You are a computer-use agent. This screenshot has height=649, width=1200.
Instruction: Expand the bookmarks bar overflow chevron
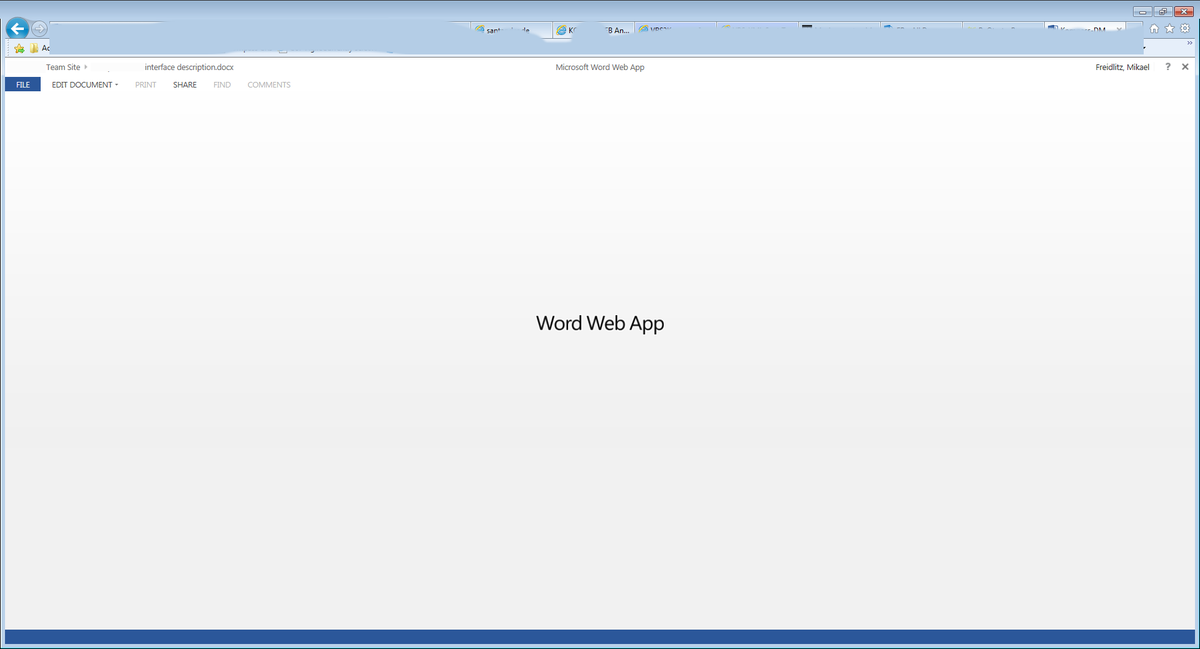[x=1189, y=44]
